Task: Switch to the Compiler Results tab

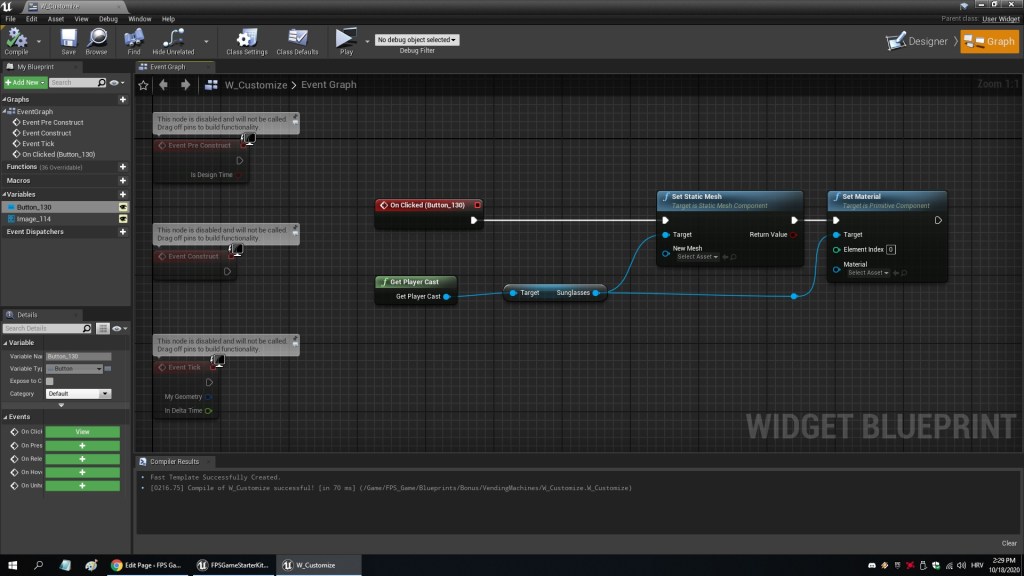Action: click(x=173, y=462)
